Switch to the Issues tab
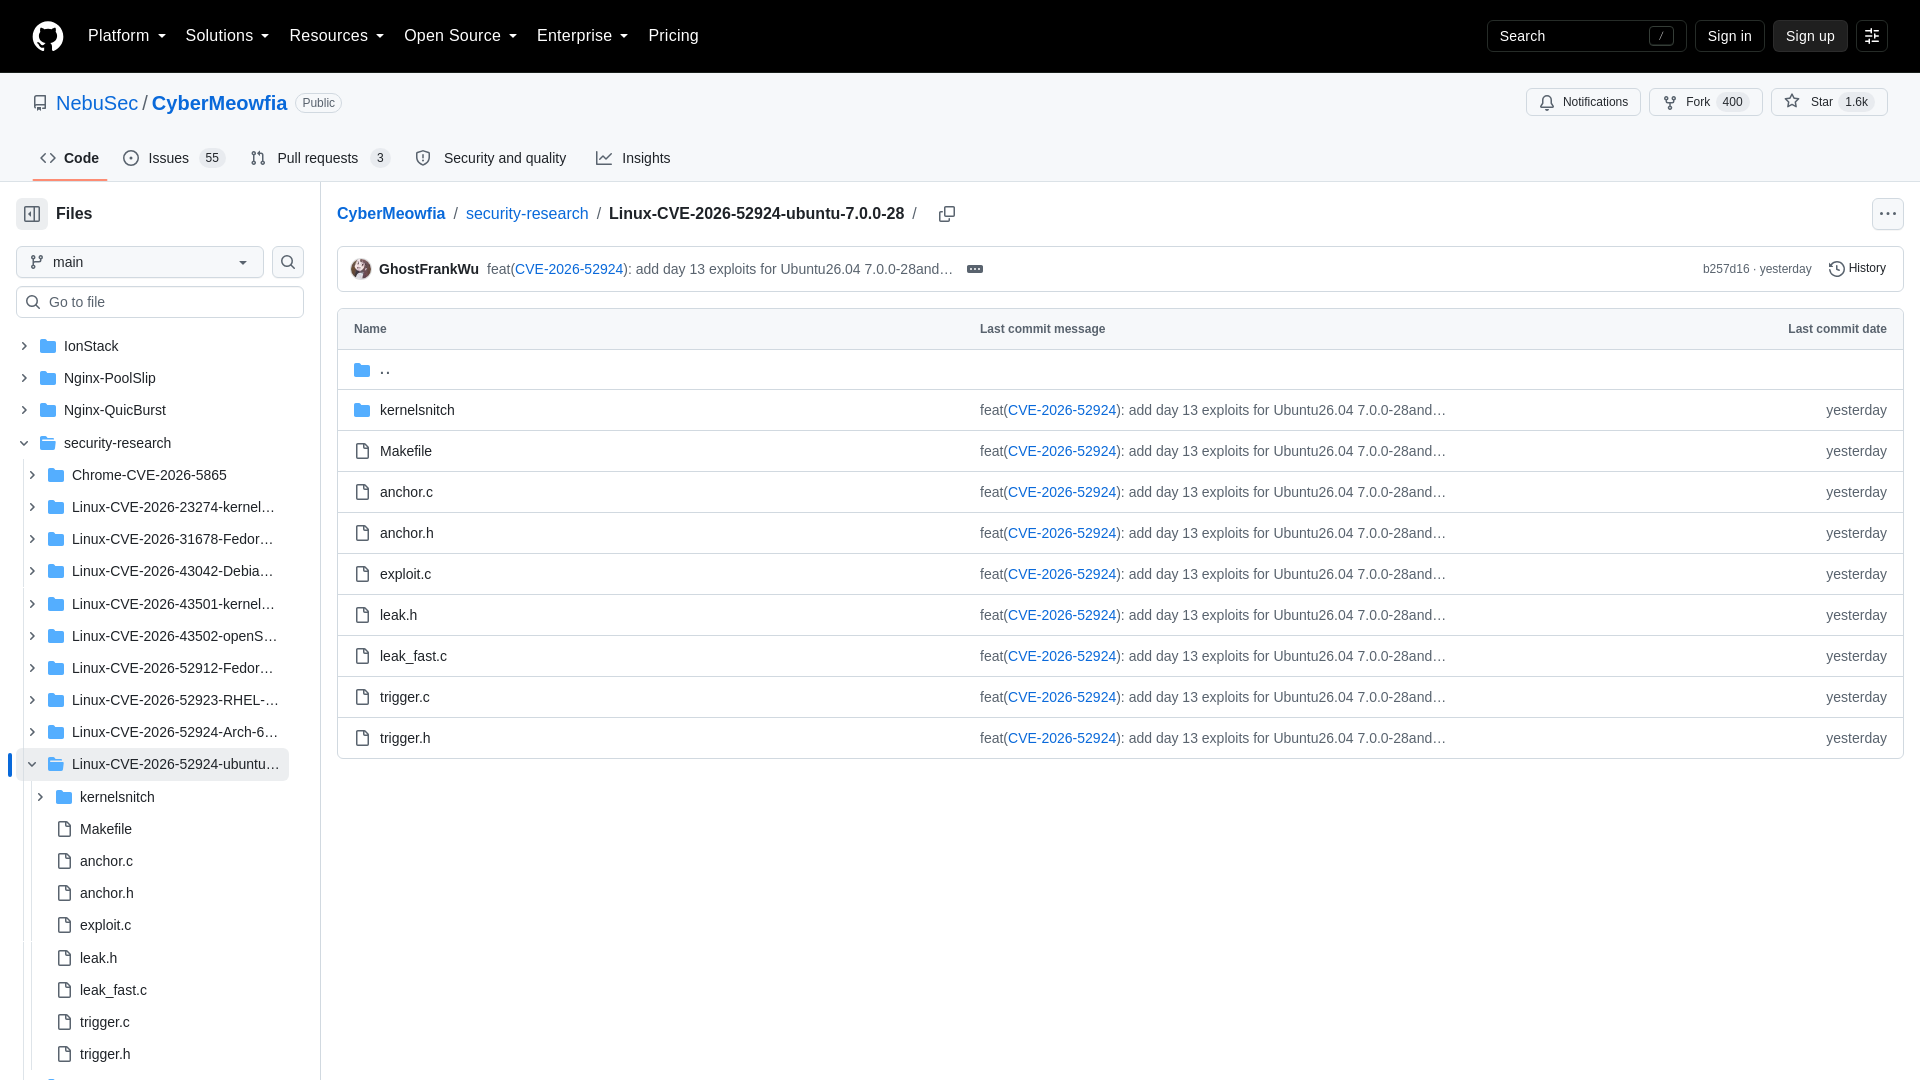Viewport: 1920px width, 1080px height. pos(174,158)
